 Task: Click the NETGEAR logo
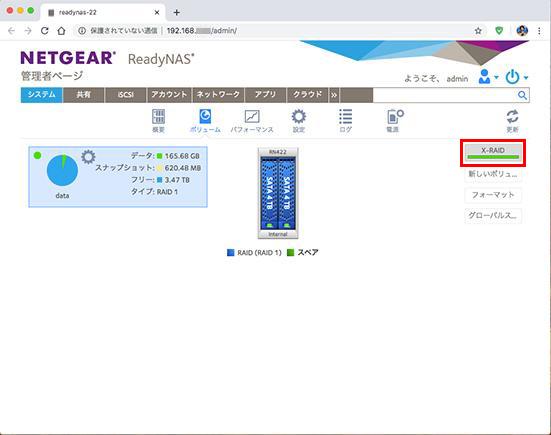pyautogui.click(x=68, y=58)
